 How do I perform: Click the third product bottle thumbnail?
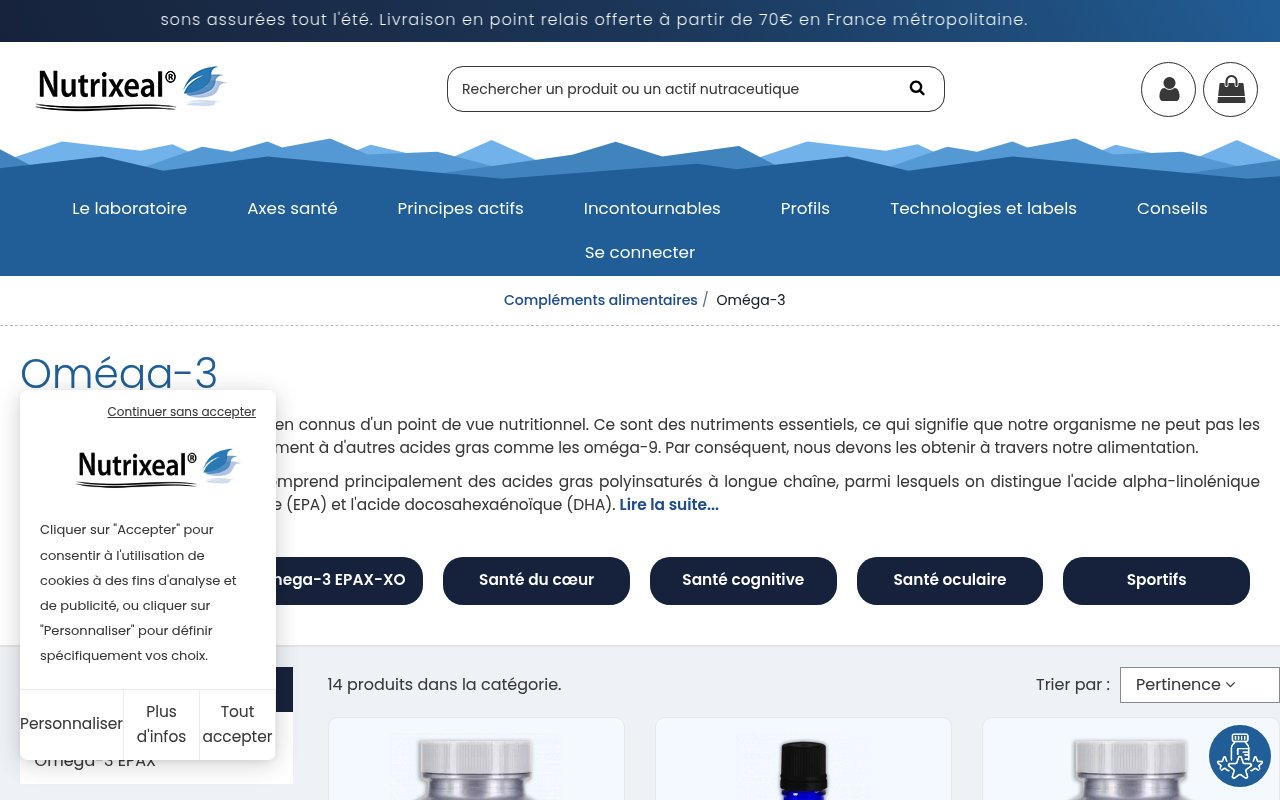click(x=1130, y=760)
